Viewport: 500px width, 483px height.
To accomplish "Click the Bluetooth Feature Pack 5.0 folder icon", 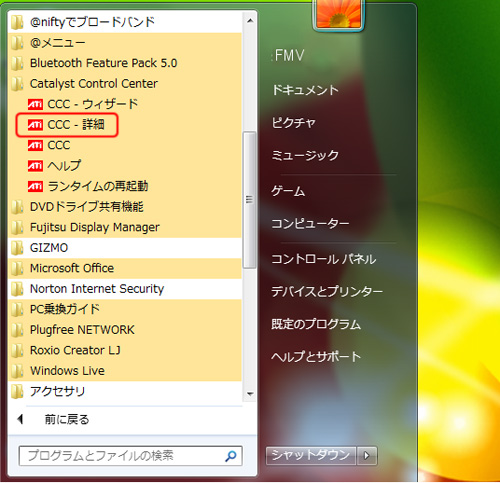I will pos(17,63).
